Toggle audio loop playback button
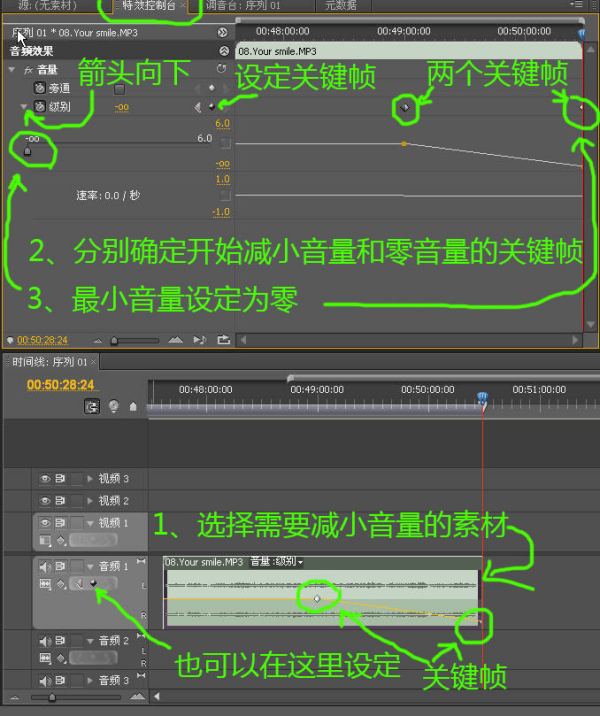The height and width of the screenshot is (716, 600). tap(224, 340)
